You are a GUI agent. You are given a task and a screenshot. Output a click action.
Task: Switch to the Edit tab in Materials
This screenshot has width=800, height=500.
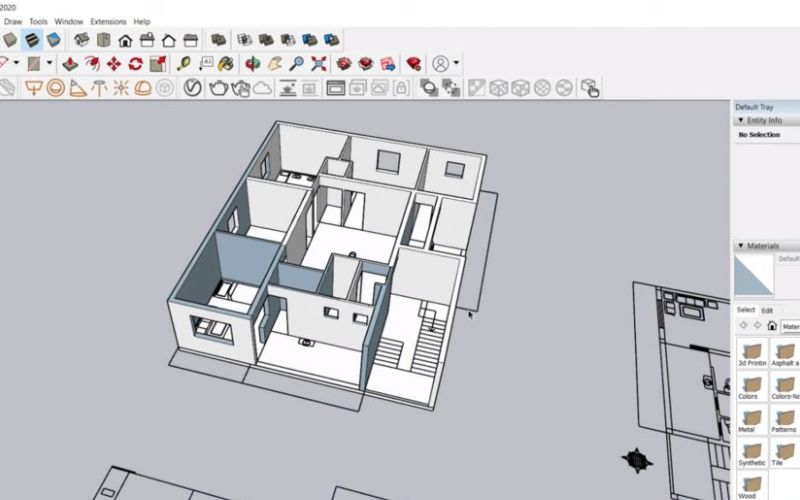(767, 310)
